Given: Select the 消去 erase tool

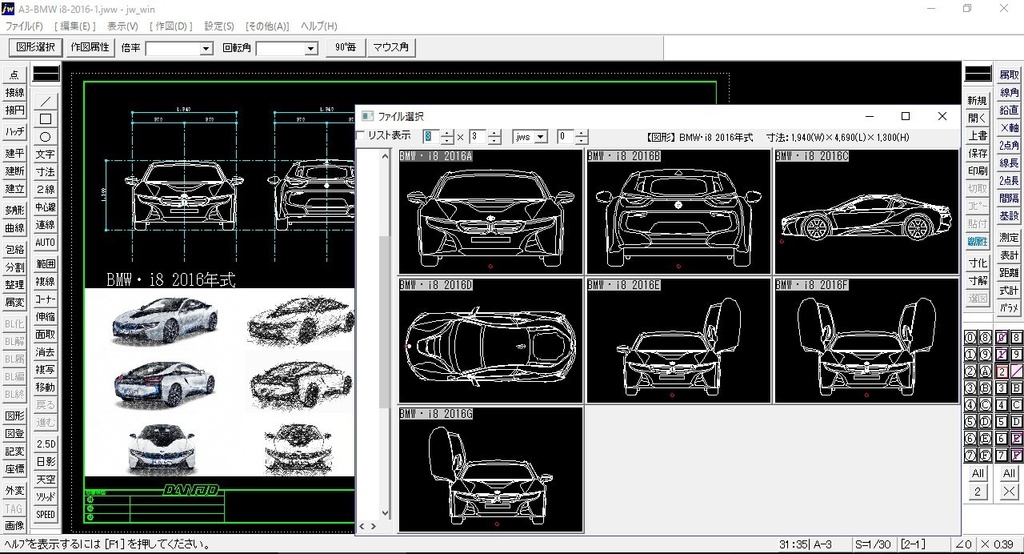Looking at the screenshot, I should [45, 352].
